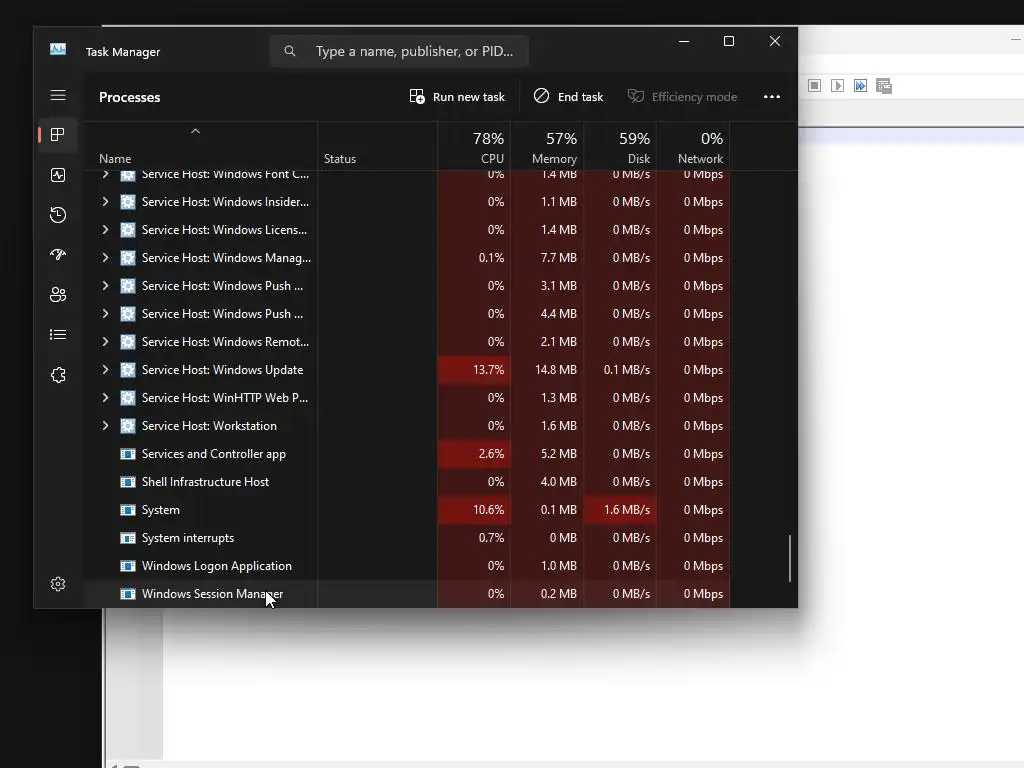
Task: Open the Users page from sidebar
Action: [58, 295]
